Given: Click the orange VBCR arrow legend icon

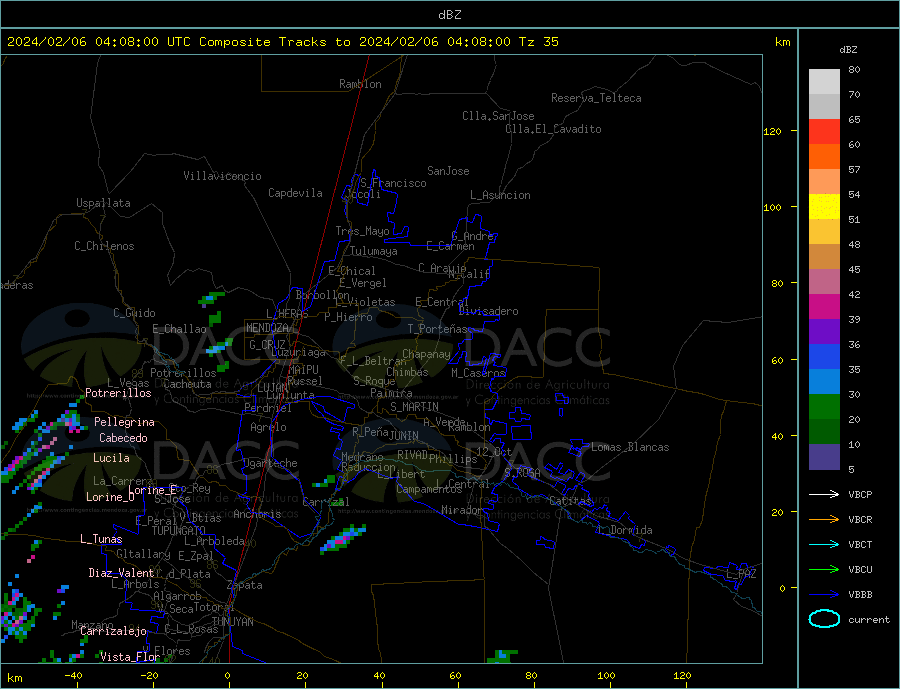Looking at the screenshot, I should coord(824,519).
